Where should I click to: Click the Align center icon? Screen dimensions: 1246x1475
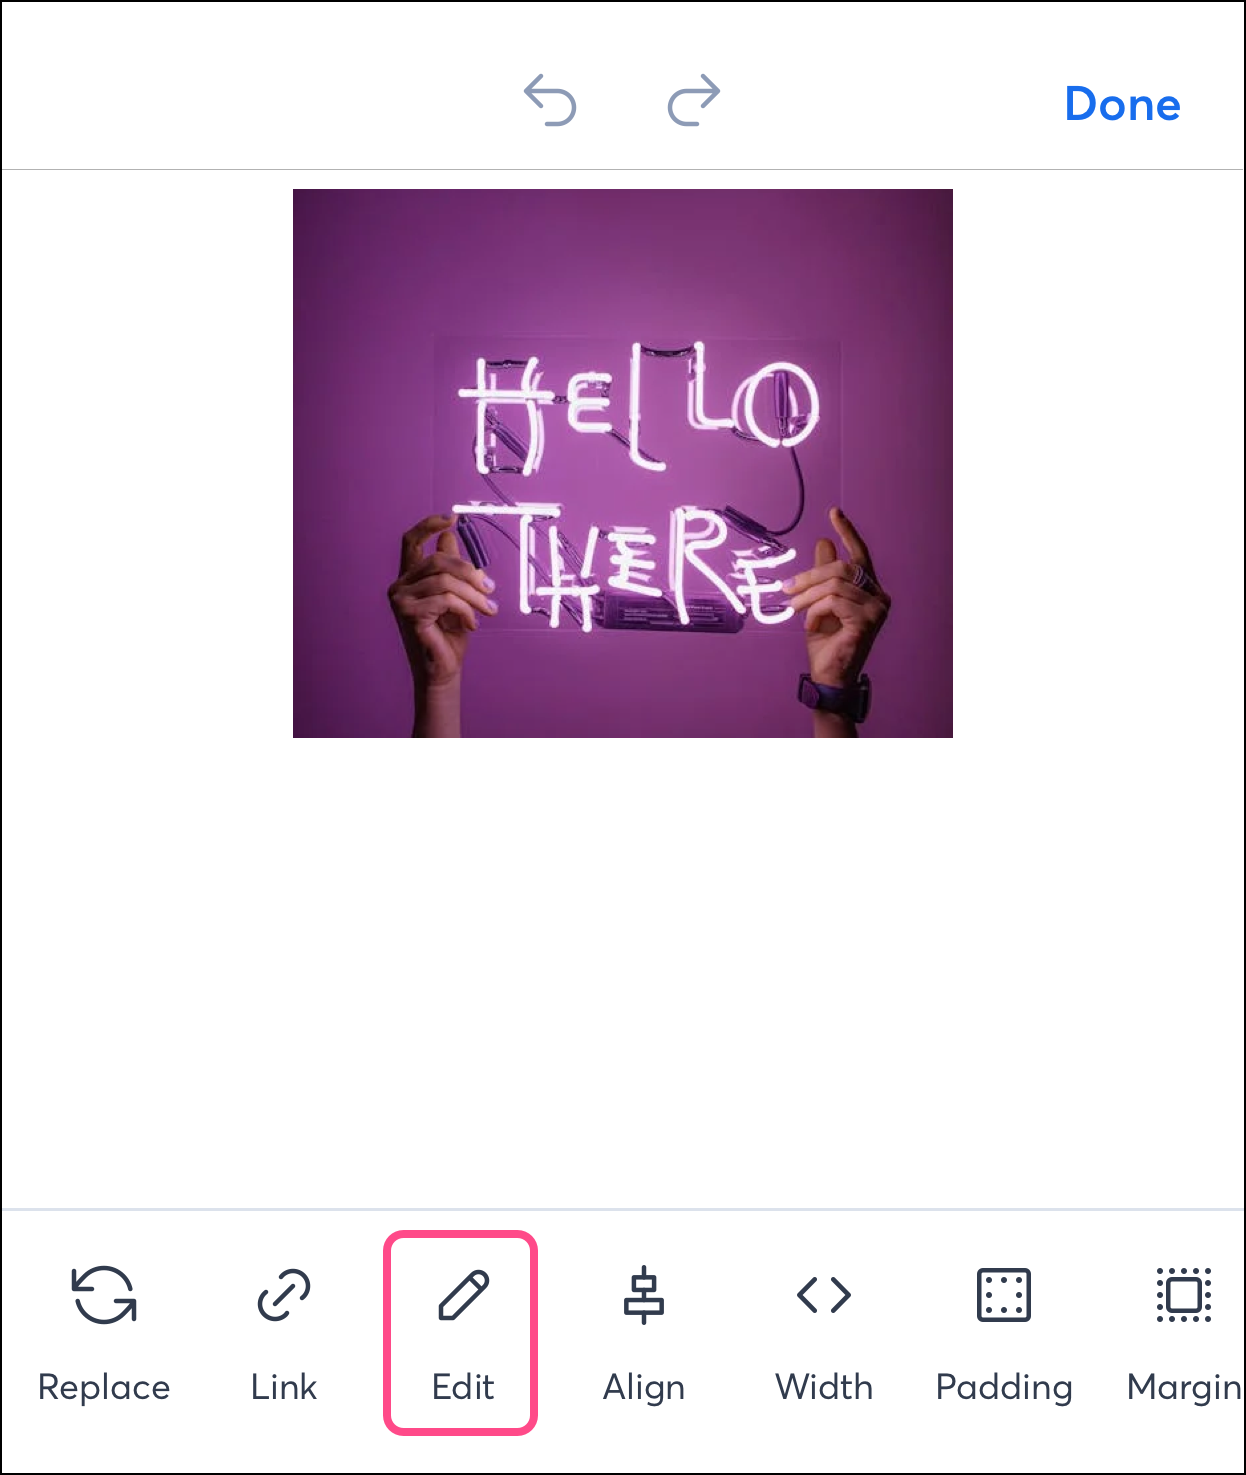pyautogui.click(x=643, y=1295)
